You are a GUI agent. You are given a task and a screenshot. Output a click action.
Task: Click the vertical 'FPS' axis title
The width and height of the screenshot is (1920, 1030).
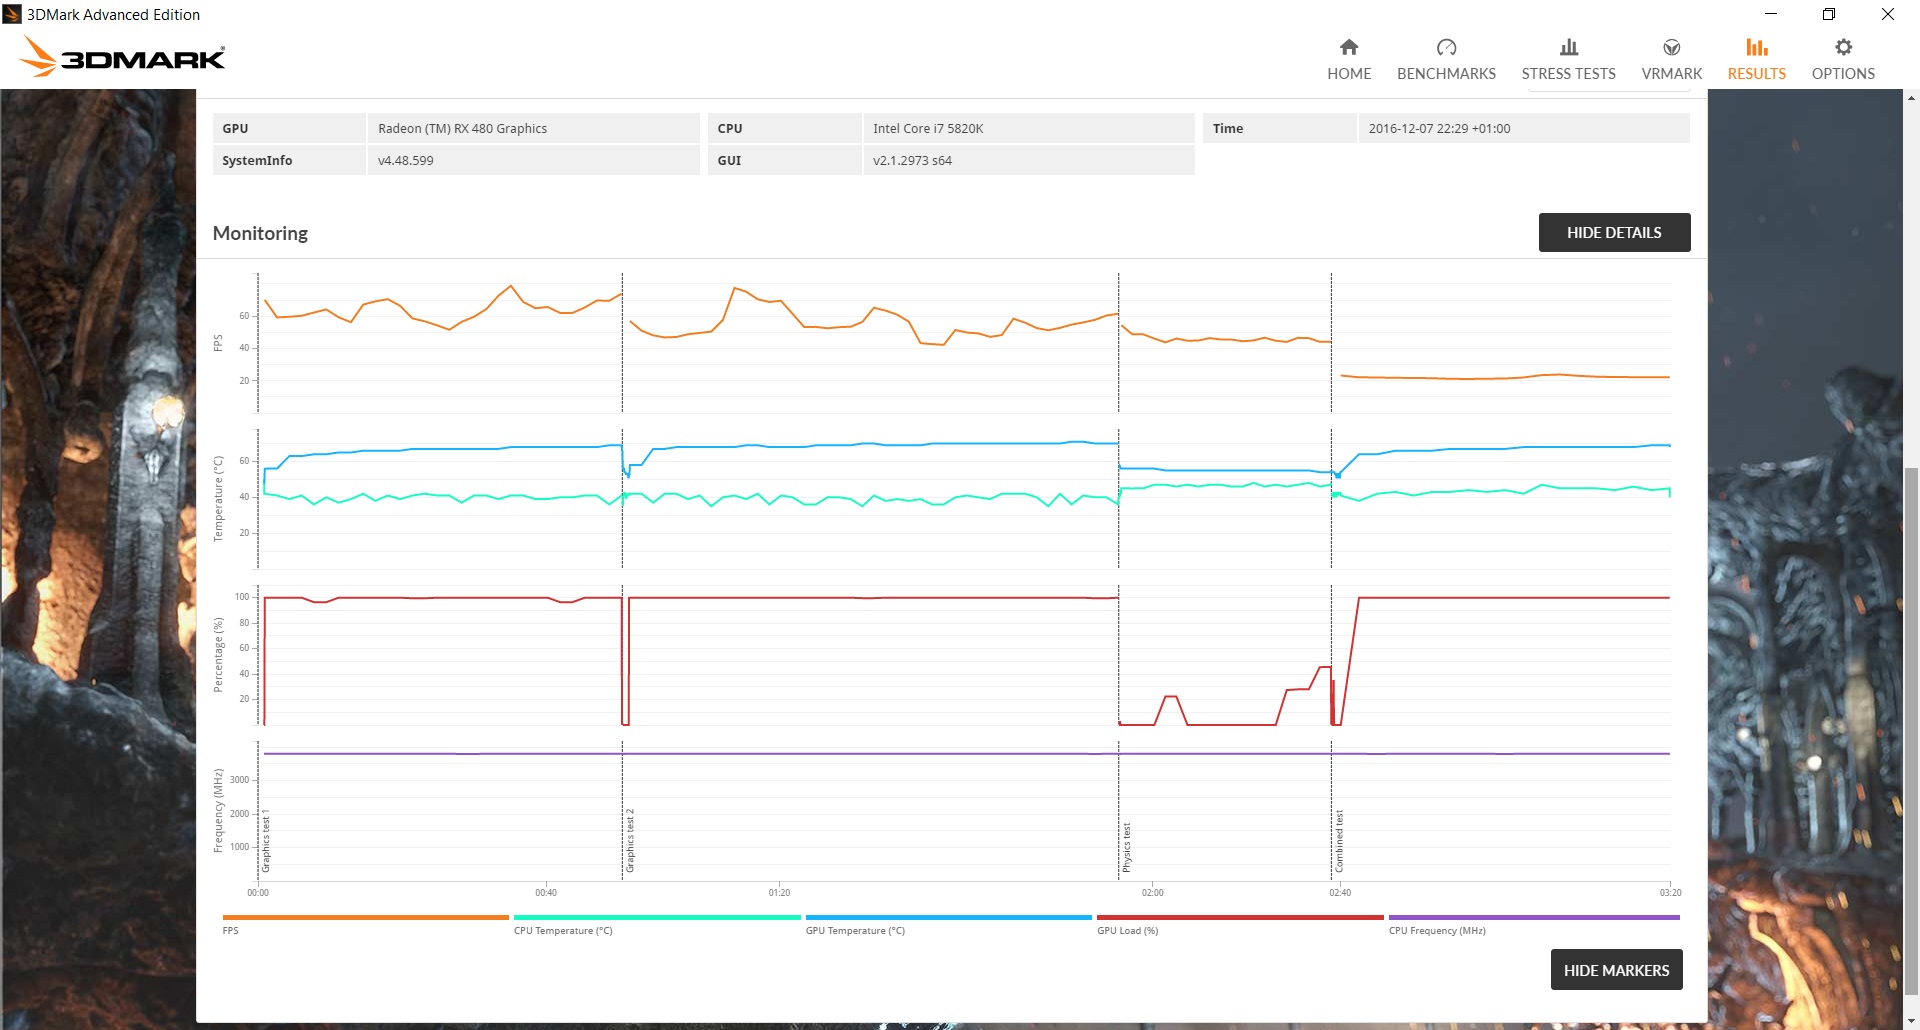pos(218,343)
